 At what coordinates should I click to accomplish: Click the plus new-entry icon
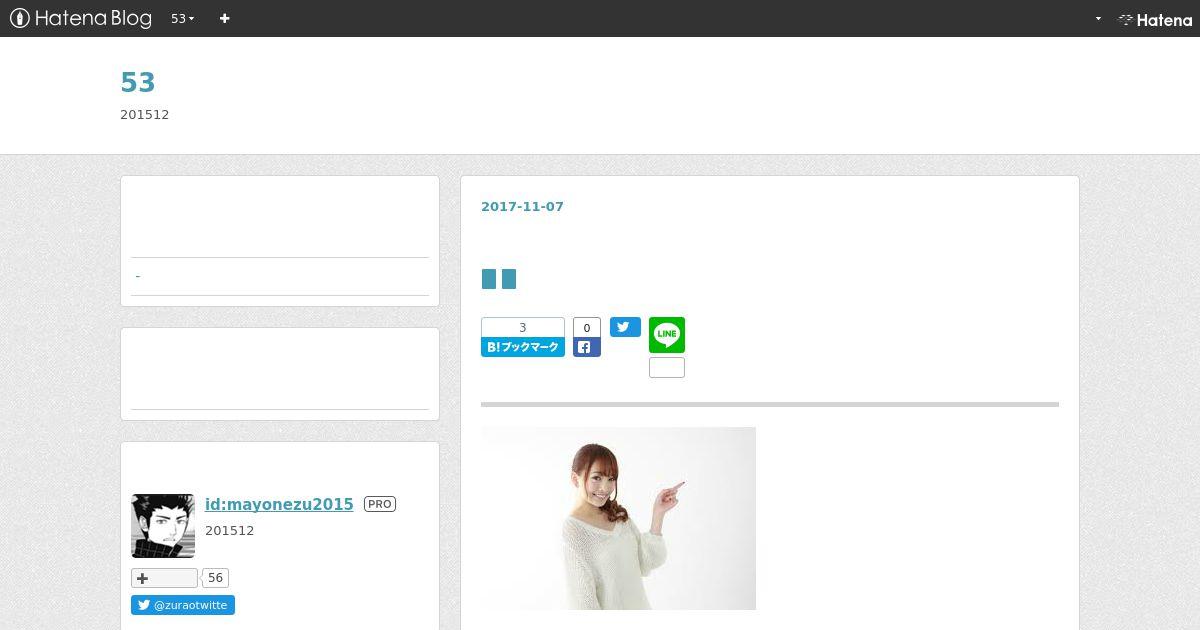click(x=224, y=18)
